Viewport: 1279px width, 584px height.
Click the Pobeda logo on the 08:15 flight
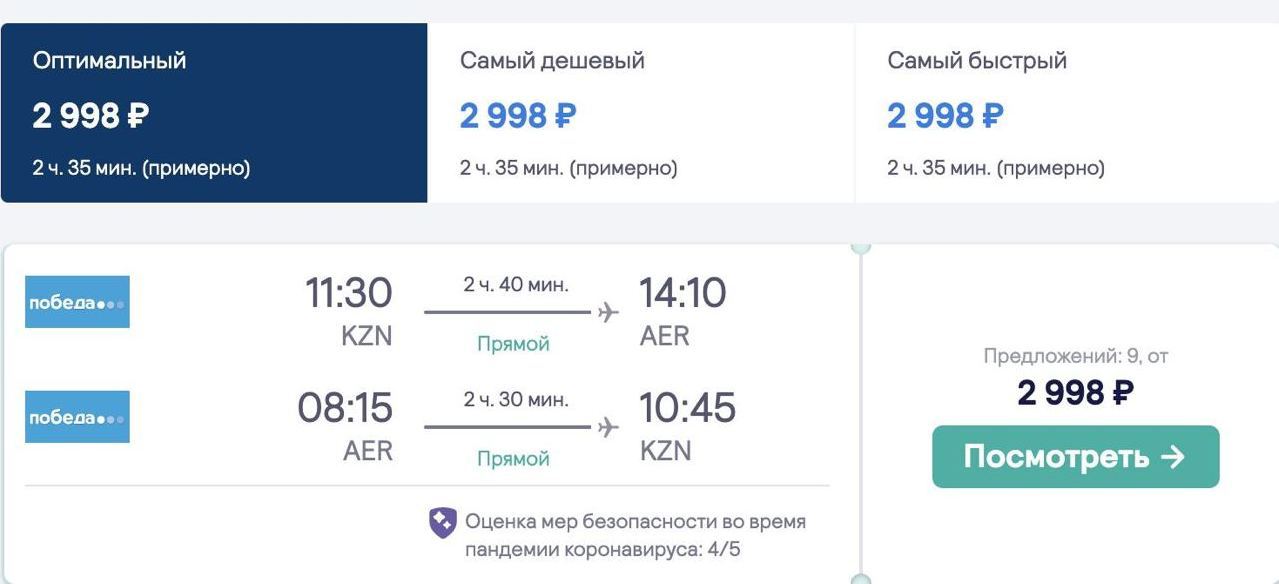click(x=77, y=417)
